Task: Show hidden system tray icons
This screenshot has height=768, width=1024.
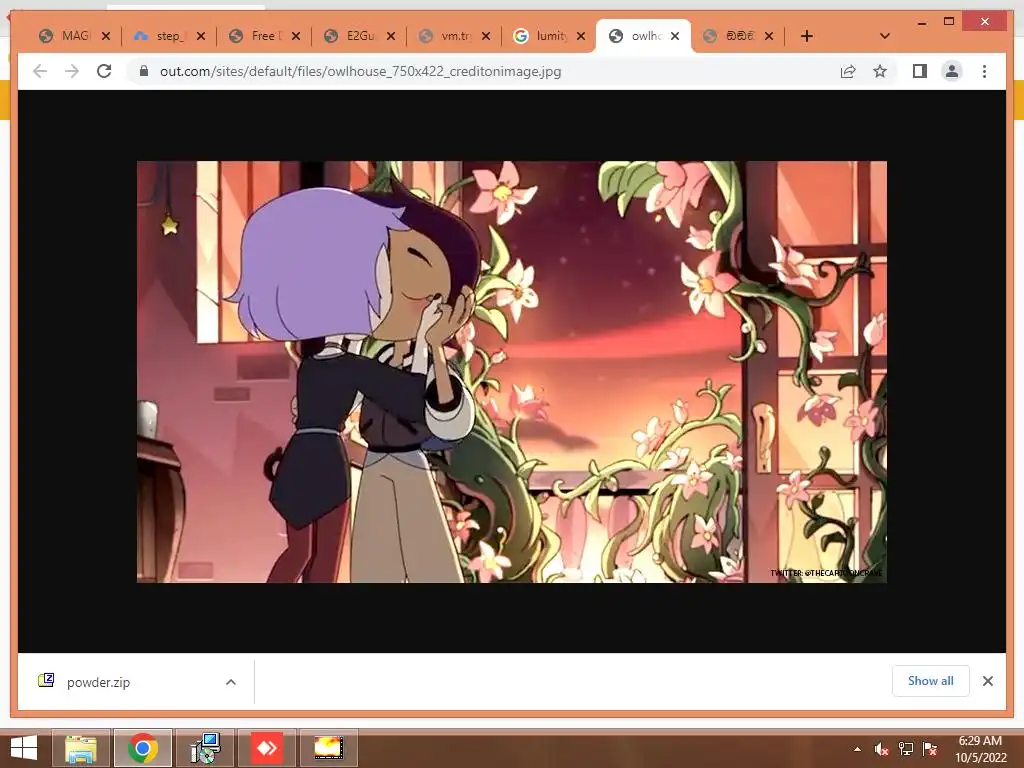Action: pyautogui.click(x=857, y=749)
